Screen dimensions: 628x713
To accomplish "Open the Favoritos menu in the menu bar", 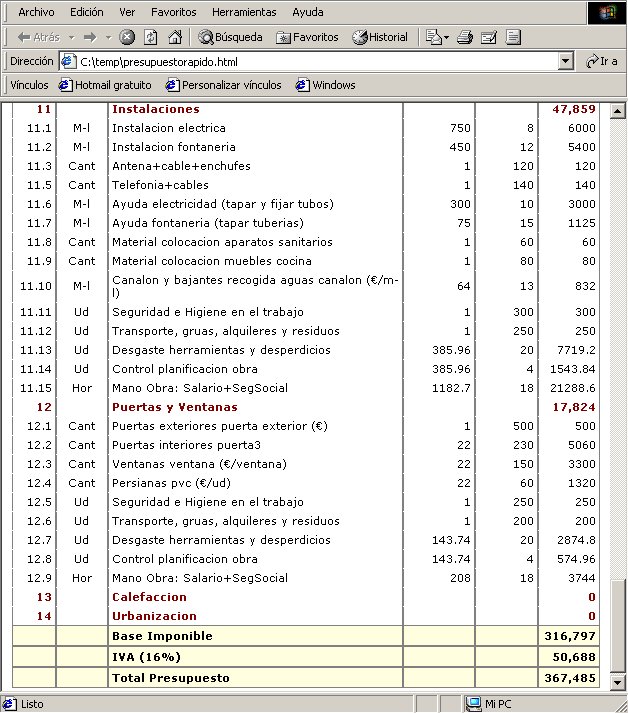I will (x=174, y=12).
